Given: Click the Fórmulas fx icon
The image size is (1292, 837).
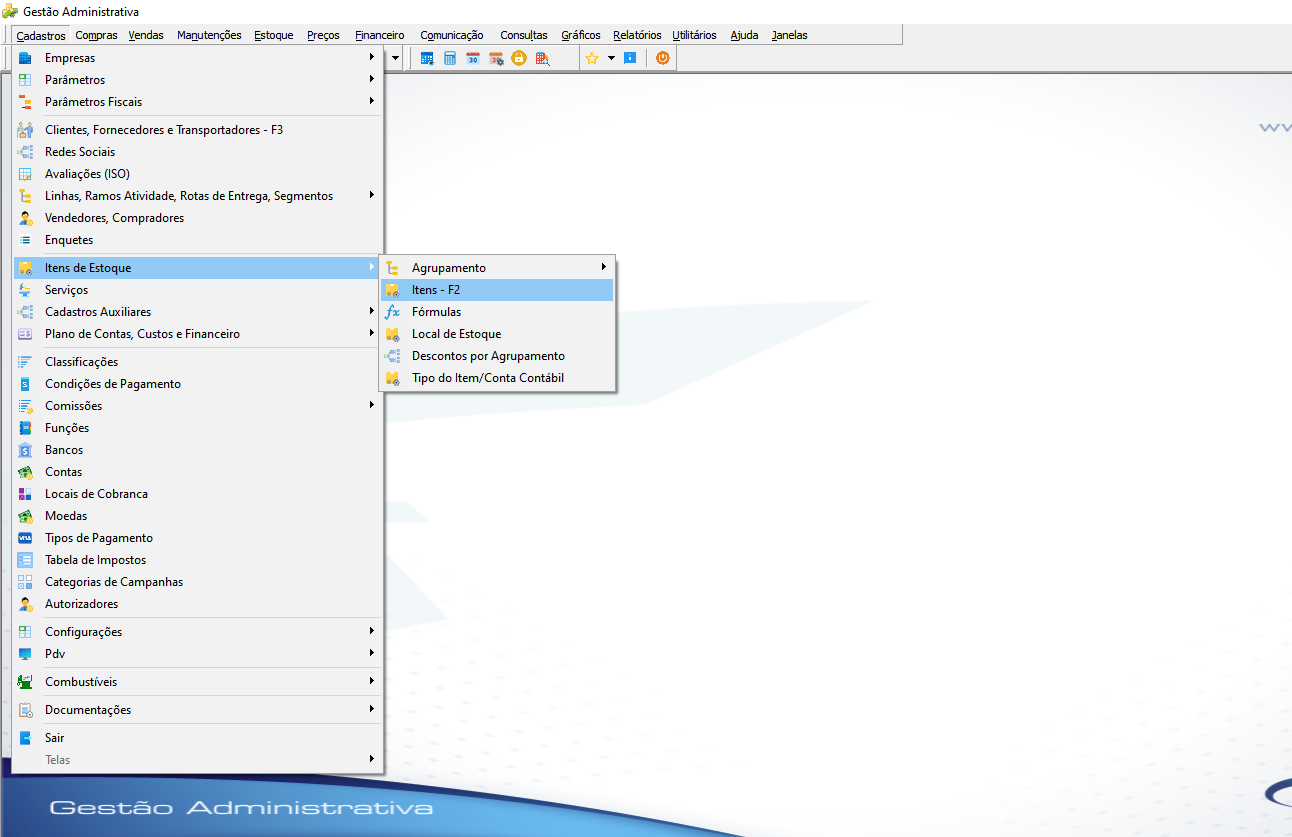Looking at the screenshot, I should click(393, 312).
